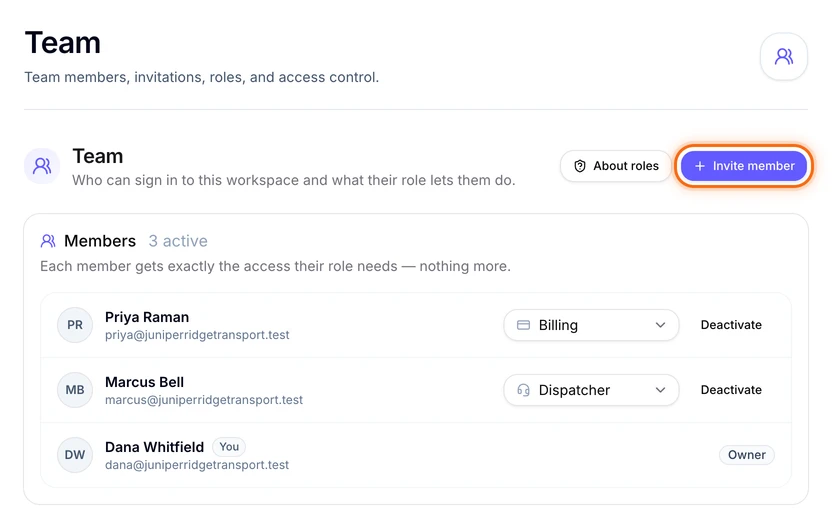Open the Dispatcher role dropdown for Marcus

click(591, 390)
